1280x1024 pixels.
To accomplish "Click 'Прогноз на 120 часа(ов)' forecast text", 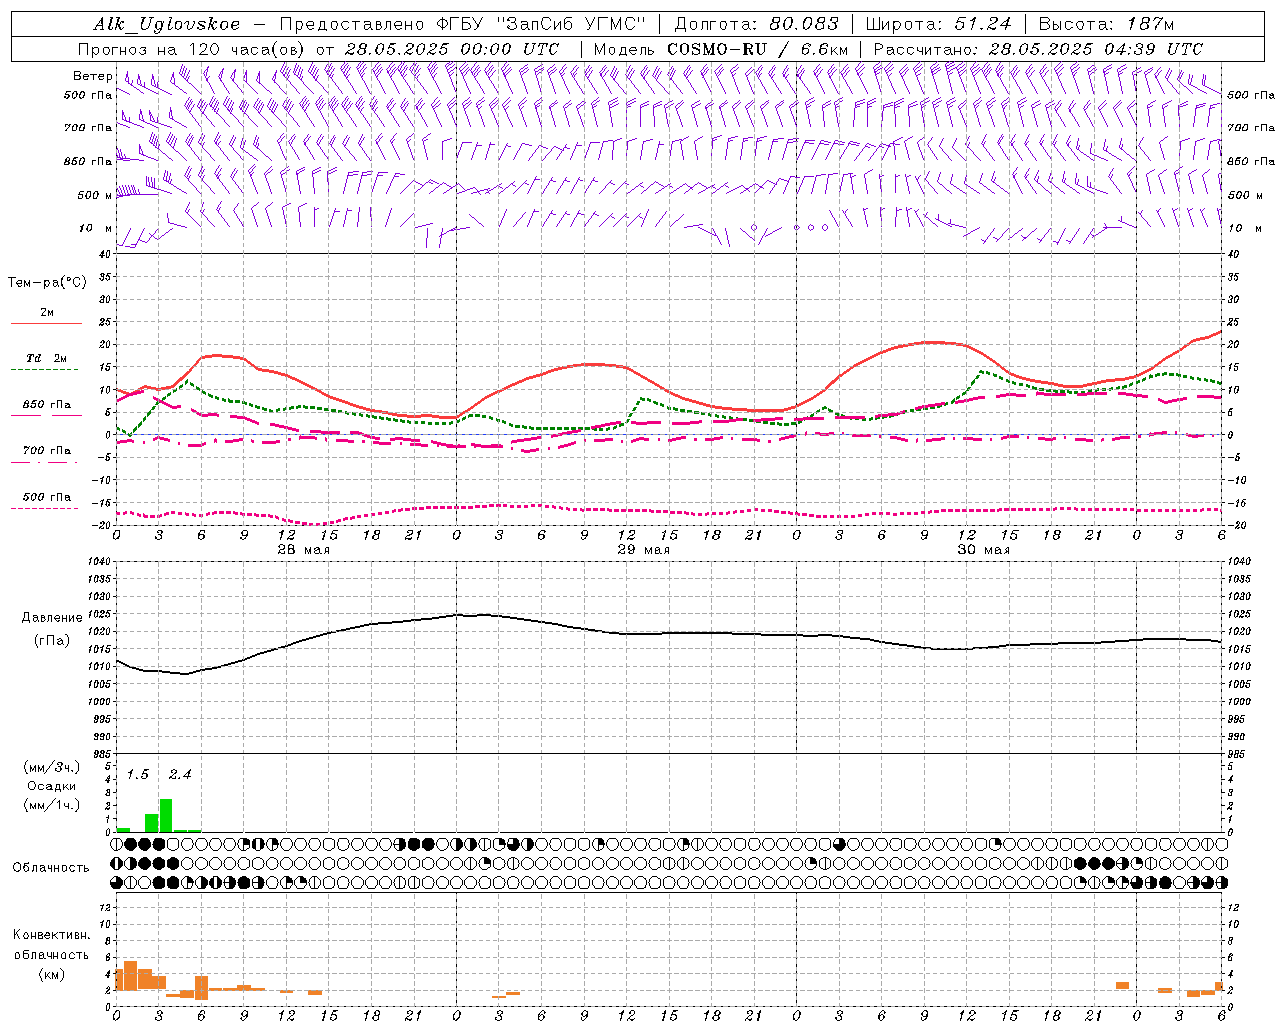I will click(x=193, y=48).
